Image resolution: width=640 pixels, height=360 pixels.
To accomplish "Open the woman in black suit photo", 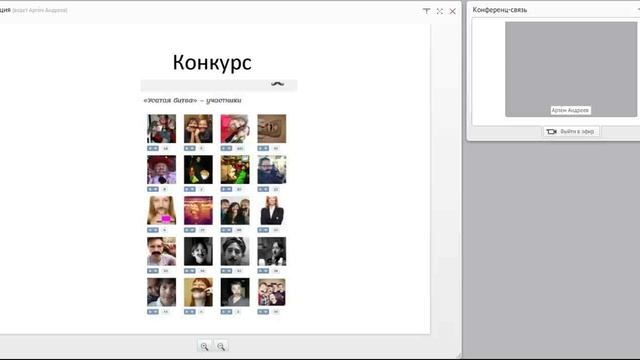I will pyautogui.click(x=271, y=210).
